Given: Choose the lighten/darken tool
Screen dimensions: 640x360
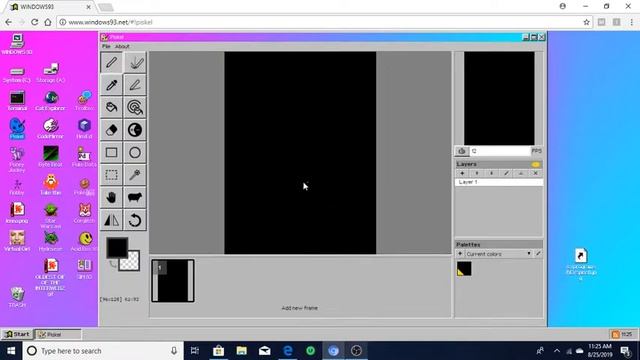Looking at the screenshot, I should point(135,130).
